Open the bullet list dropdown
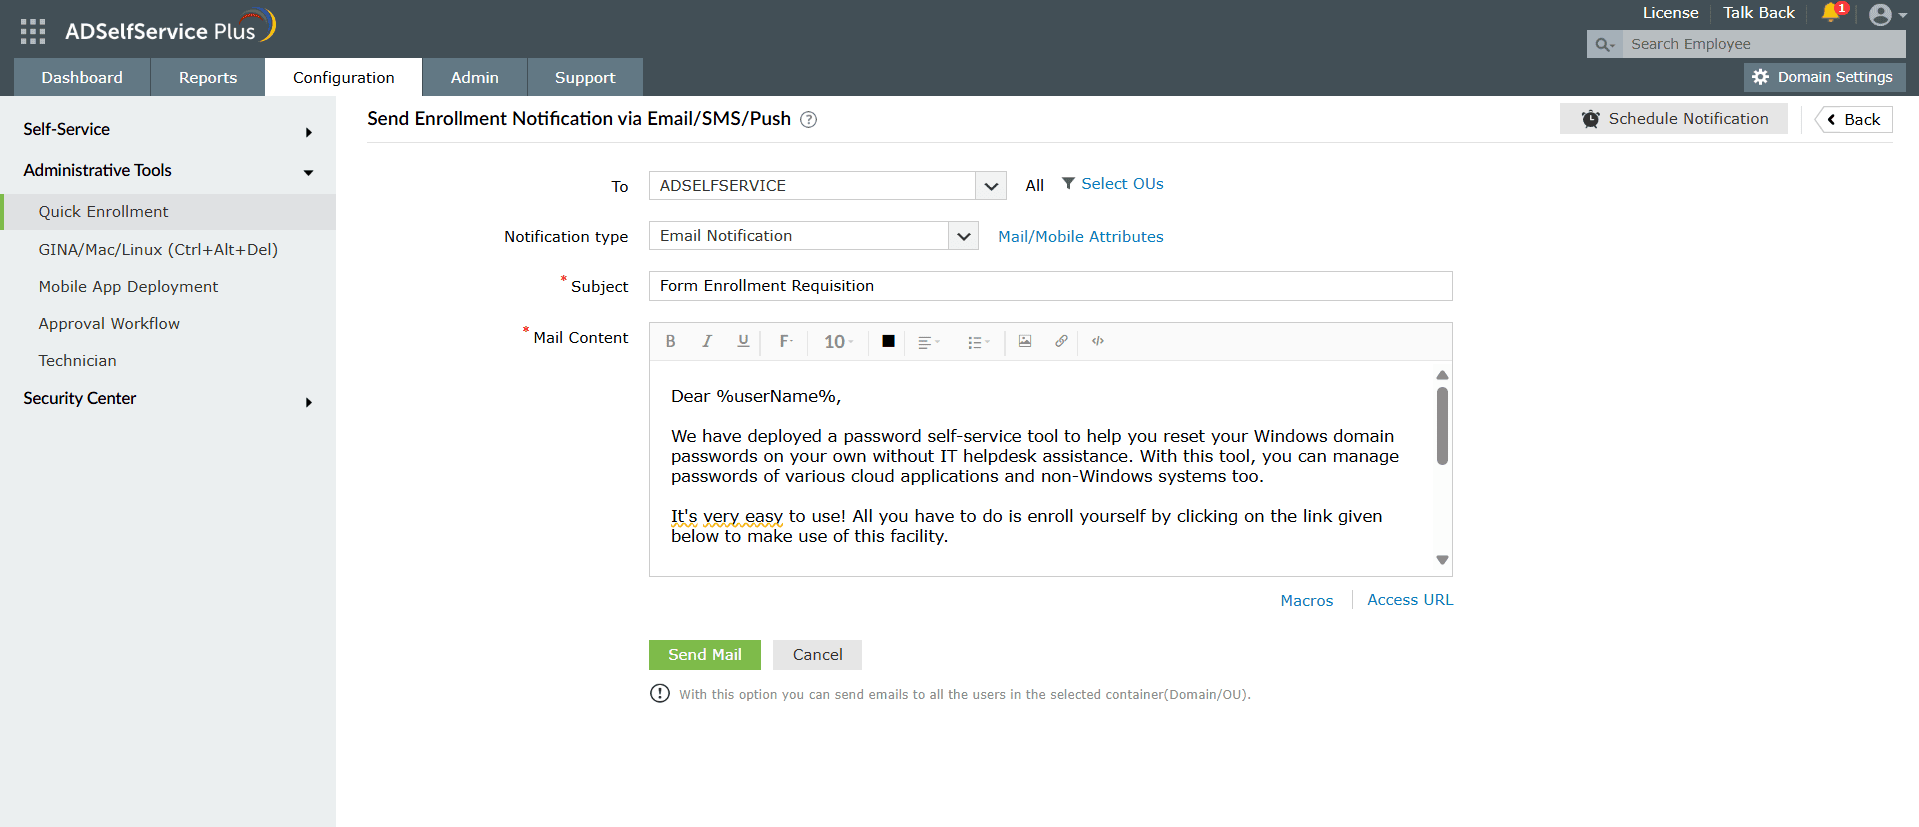Viewport: 1919px width, 827px height. 978,342
